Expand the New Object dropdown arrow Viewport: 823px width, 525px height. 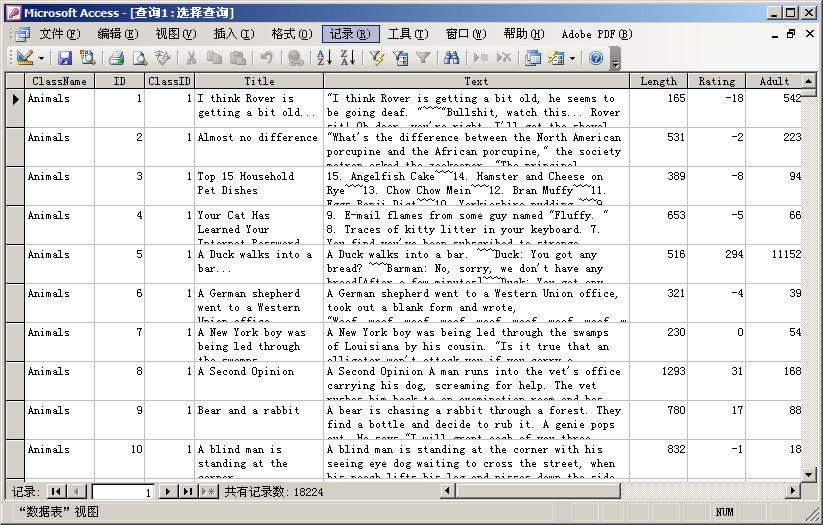click(572, 58)
